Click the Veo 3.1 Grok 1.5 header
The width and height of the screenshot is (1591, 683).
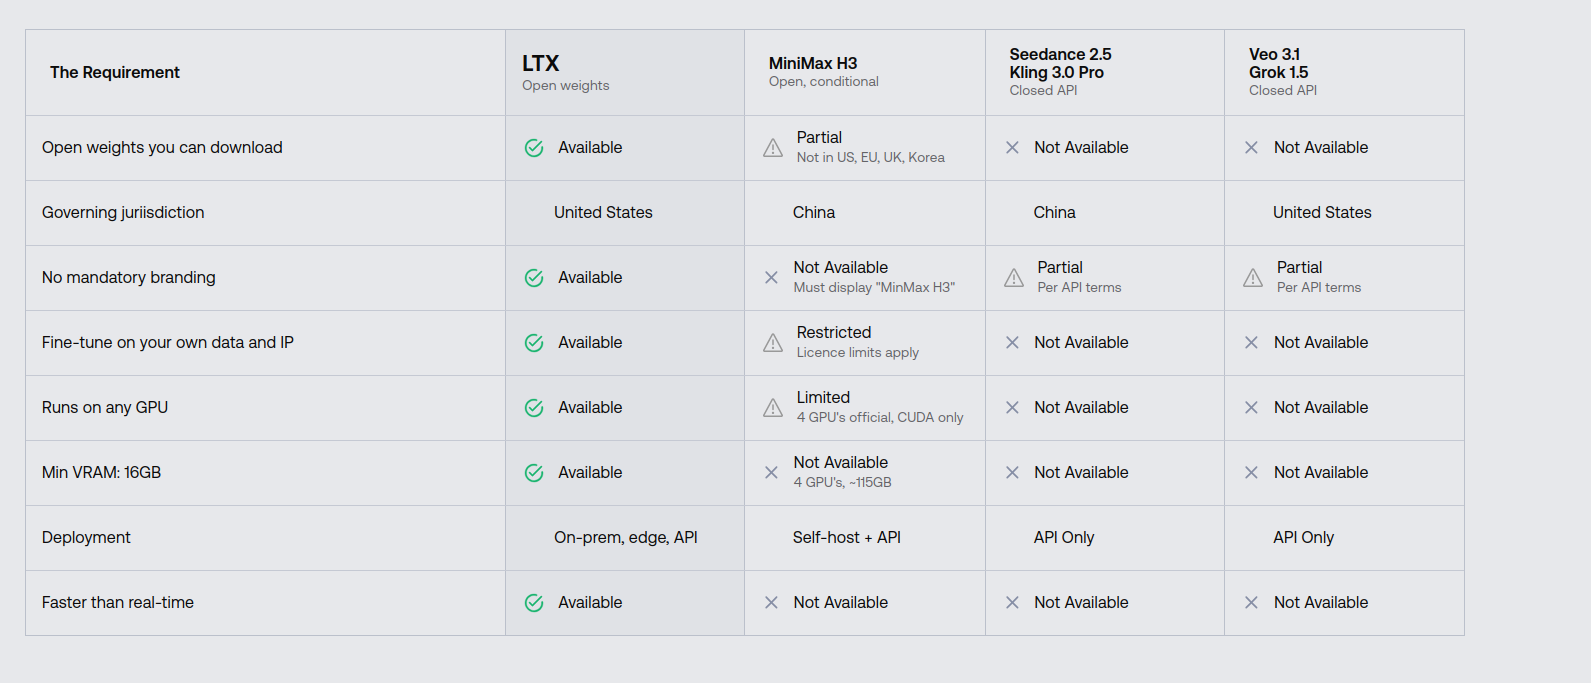pyautogui.click(x=1344, y=73)
